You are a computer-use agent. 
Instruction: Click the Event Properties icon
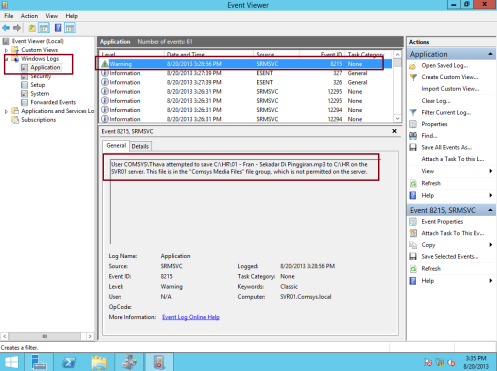tap(413, 222)
